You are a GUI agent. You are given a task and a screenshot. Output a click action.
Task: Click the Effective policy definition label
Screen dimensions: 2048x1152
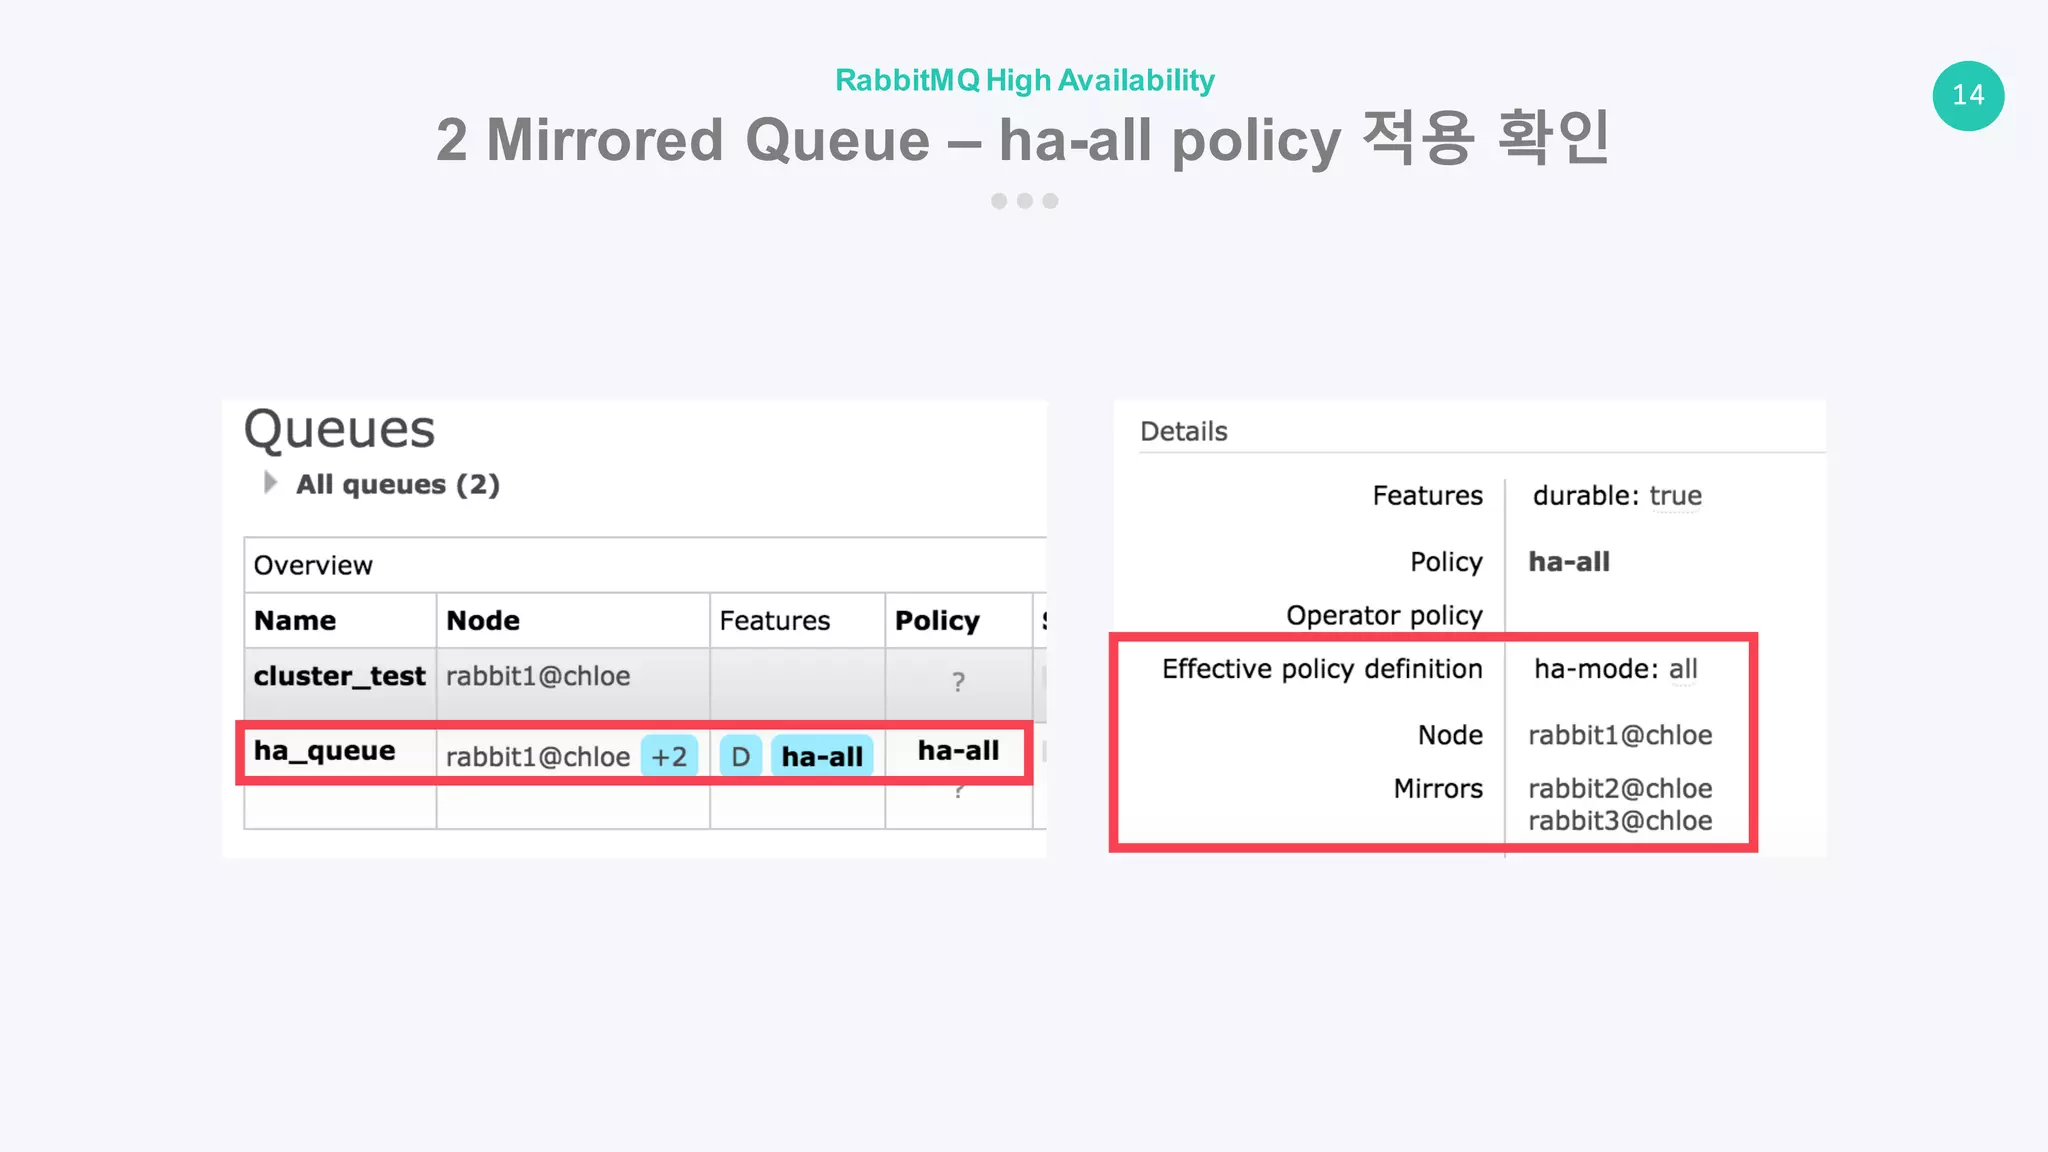click(1322, 669)
